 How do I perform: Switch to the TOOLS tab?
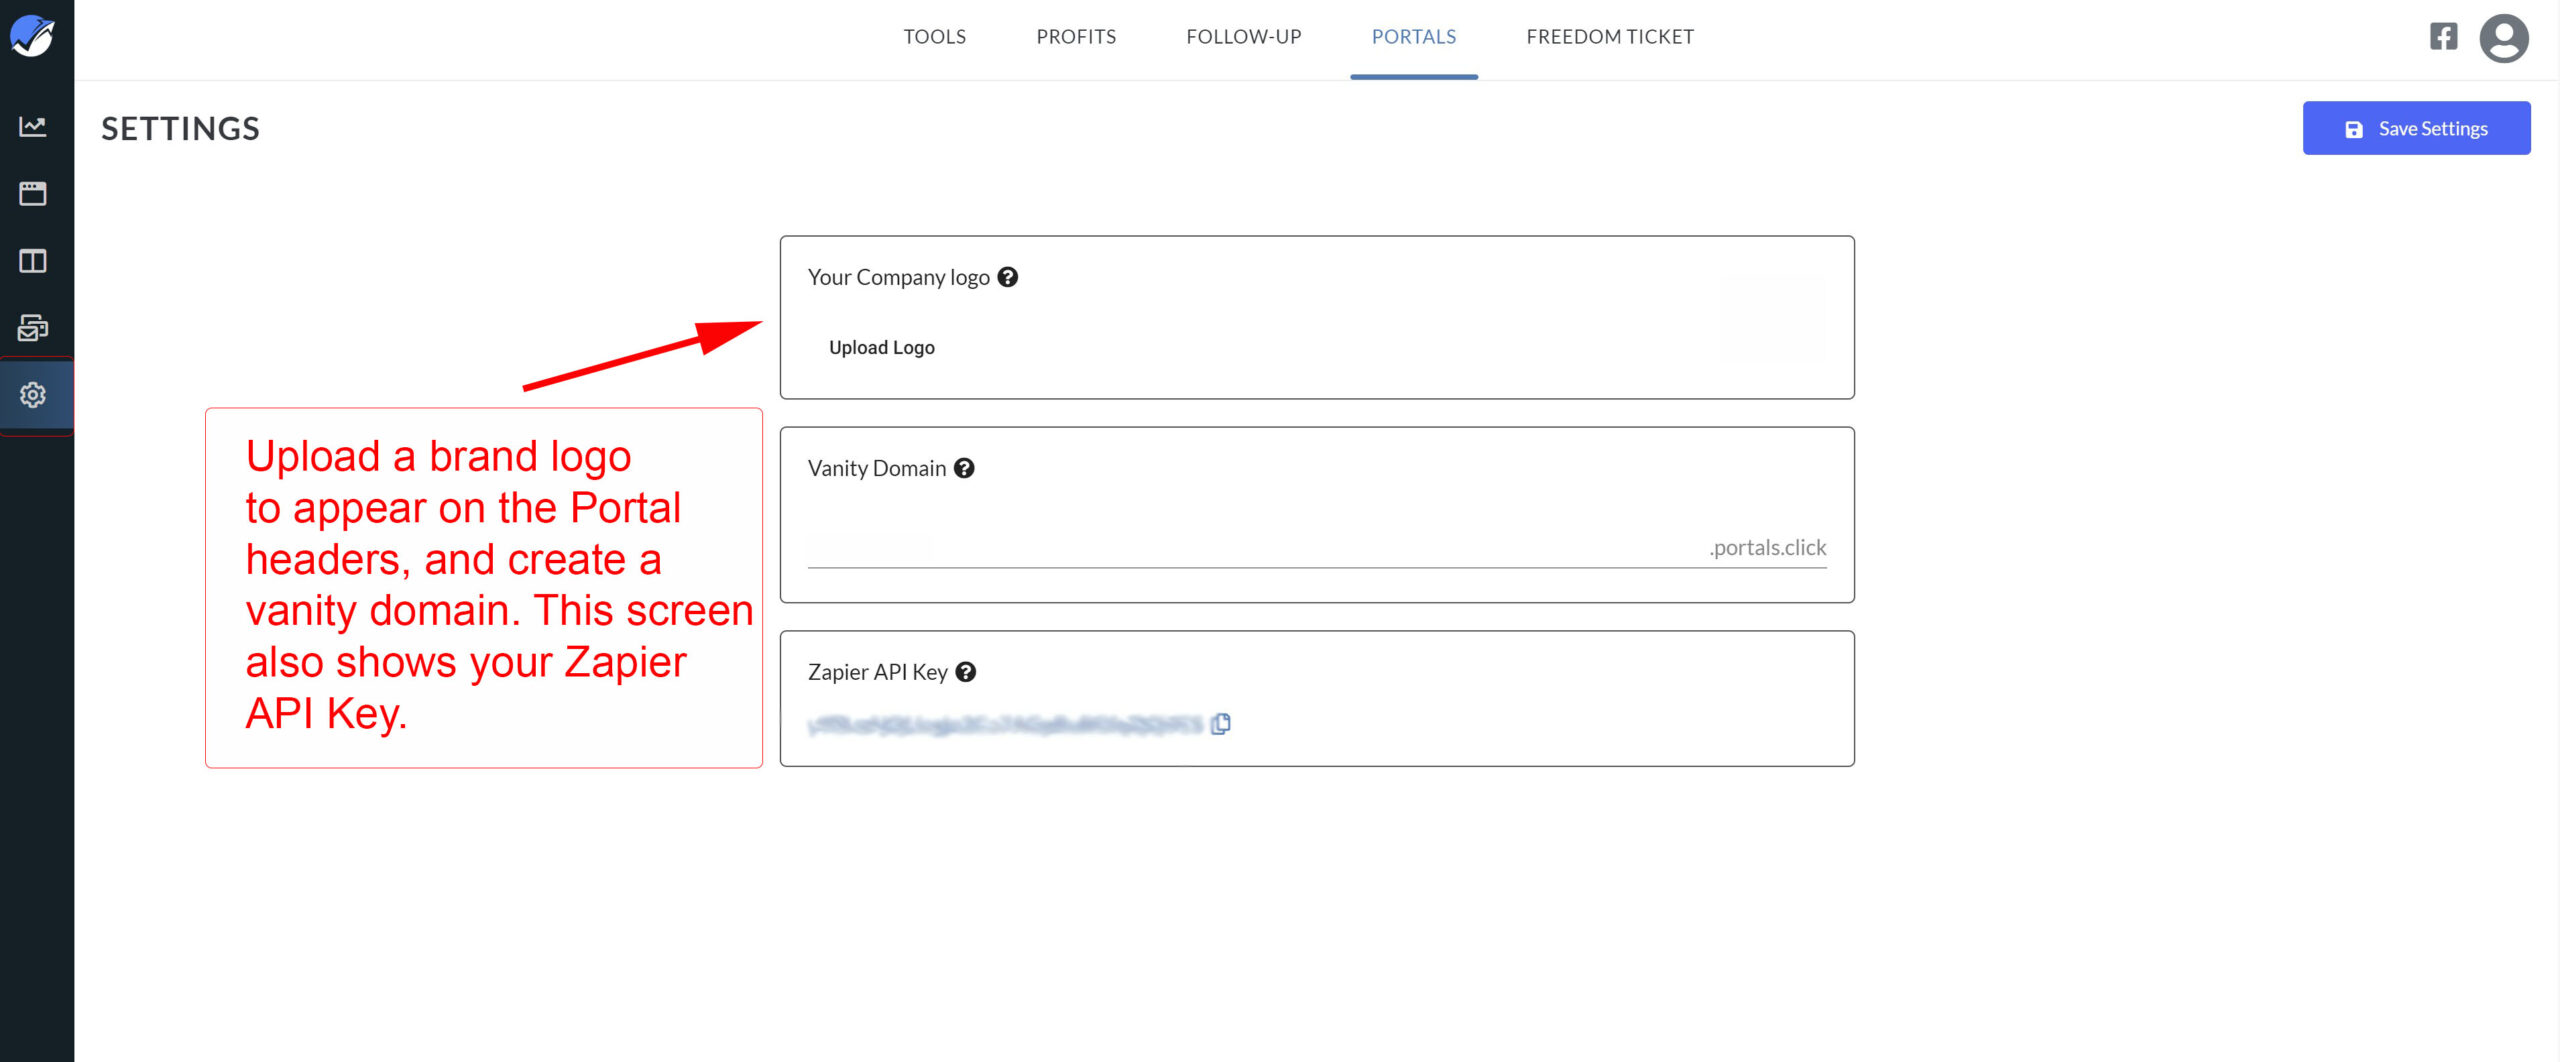pos(934,36)
